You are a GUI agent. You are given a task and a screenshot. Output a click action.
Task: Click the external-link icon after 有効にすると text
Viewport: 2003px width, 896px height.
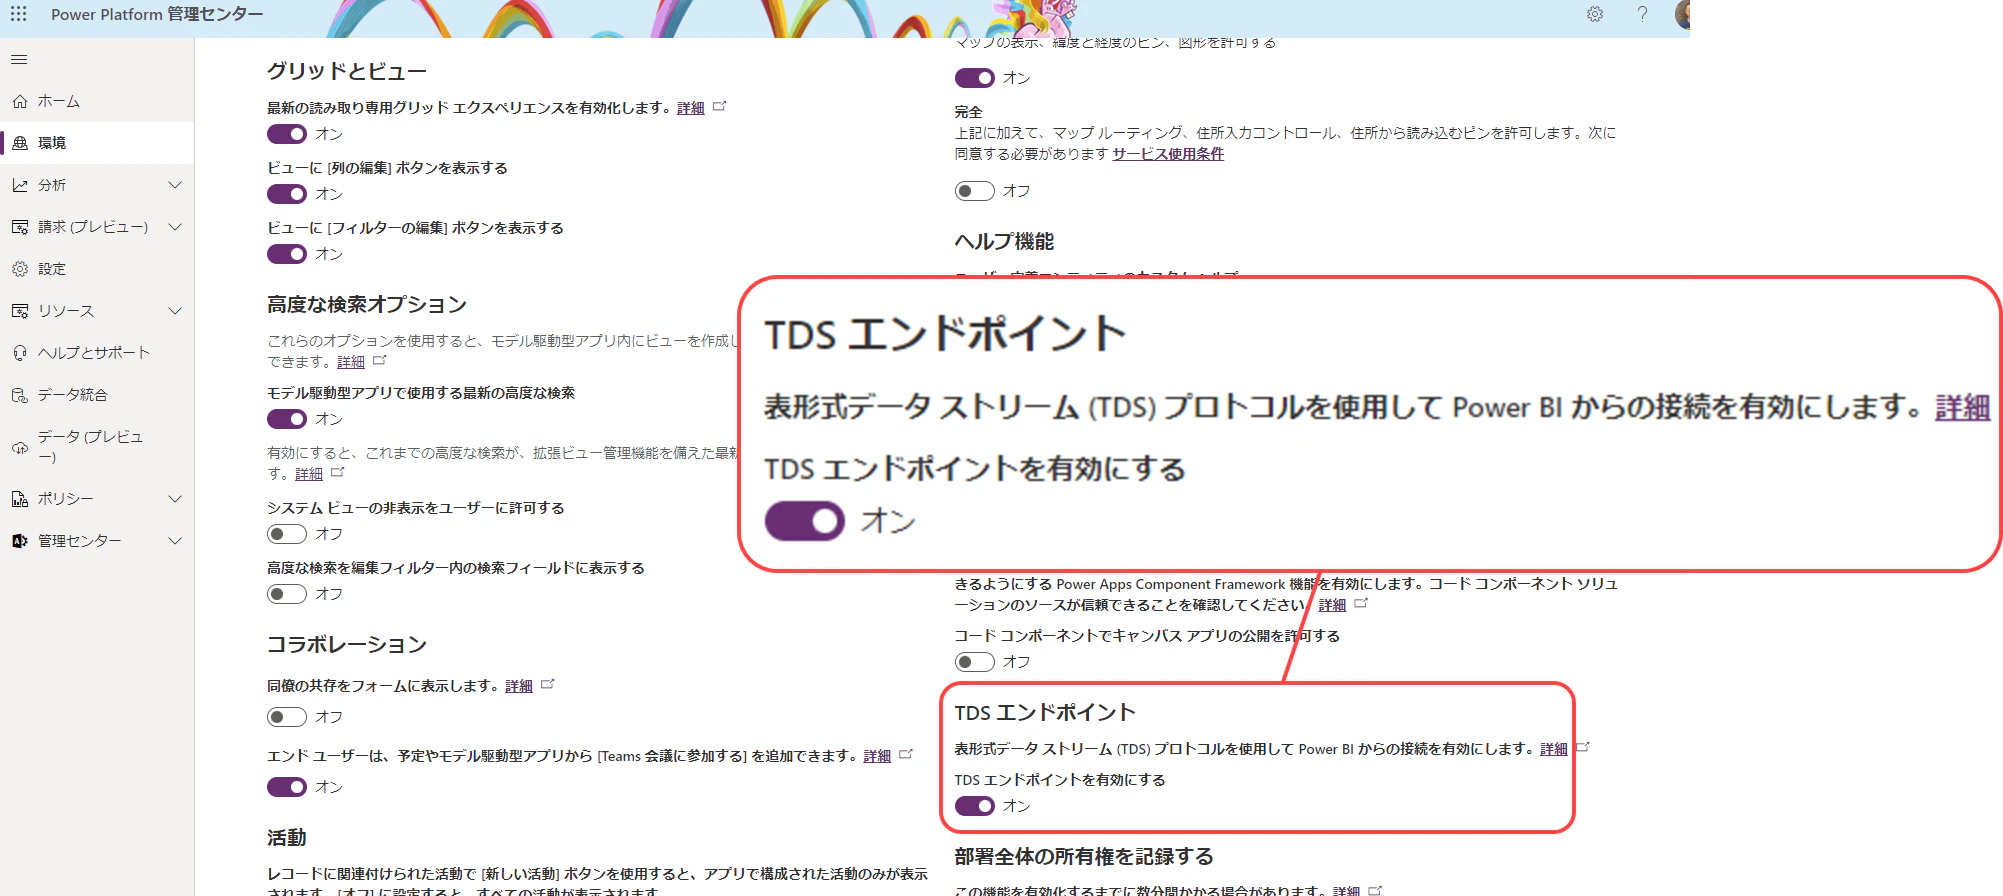(338, 472)
